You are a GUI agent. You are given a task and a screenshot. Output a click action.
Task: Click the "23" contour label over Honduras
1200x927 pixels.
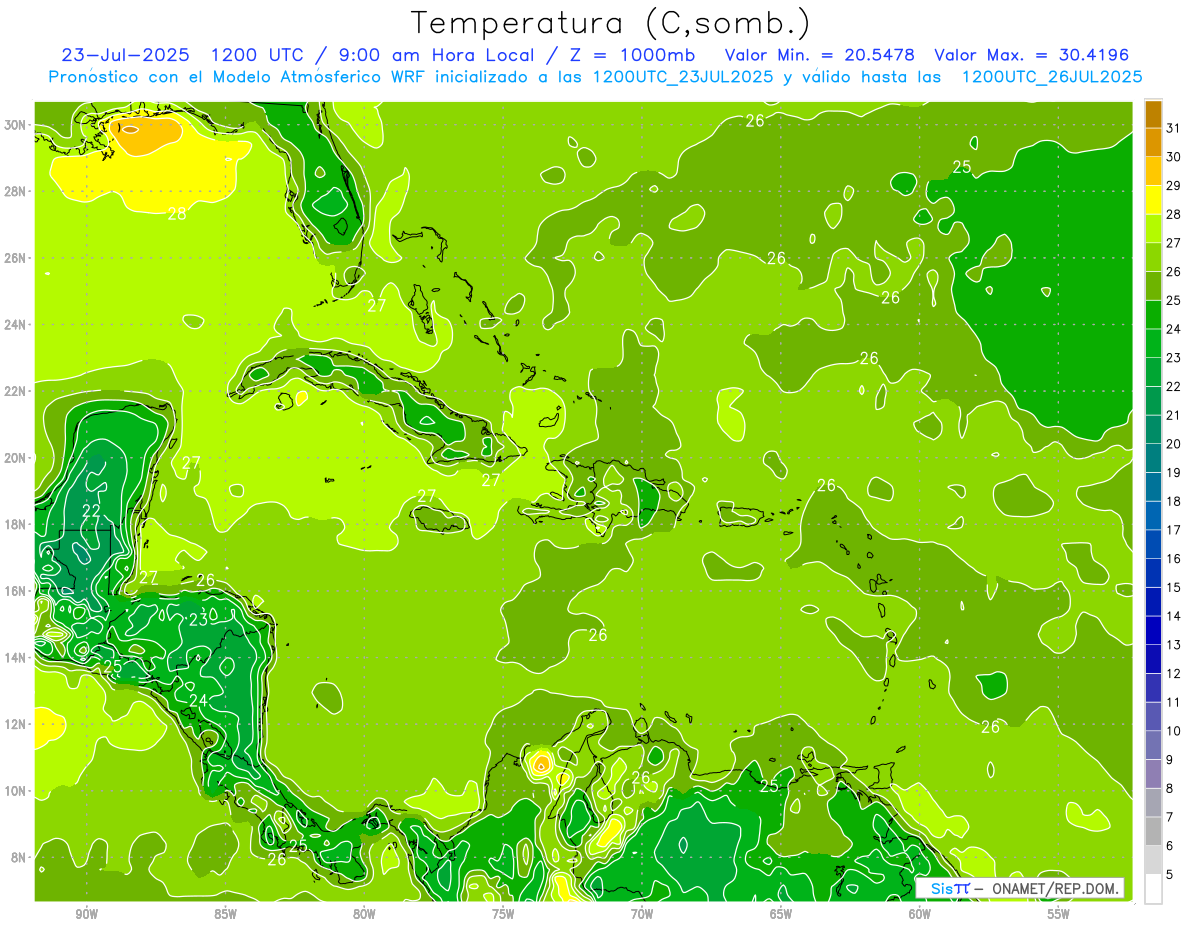tap(199, 619)
